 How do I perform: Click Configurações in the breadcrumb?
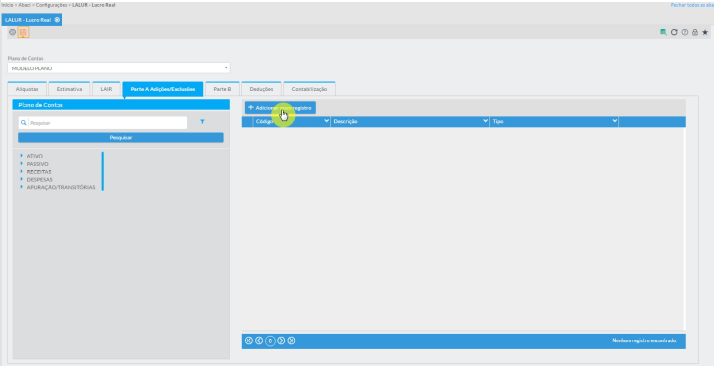tap(51, 5)
